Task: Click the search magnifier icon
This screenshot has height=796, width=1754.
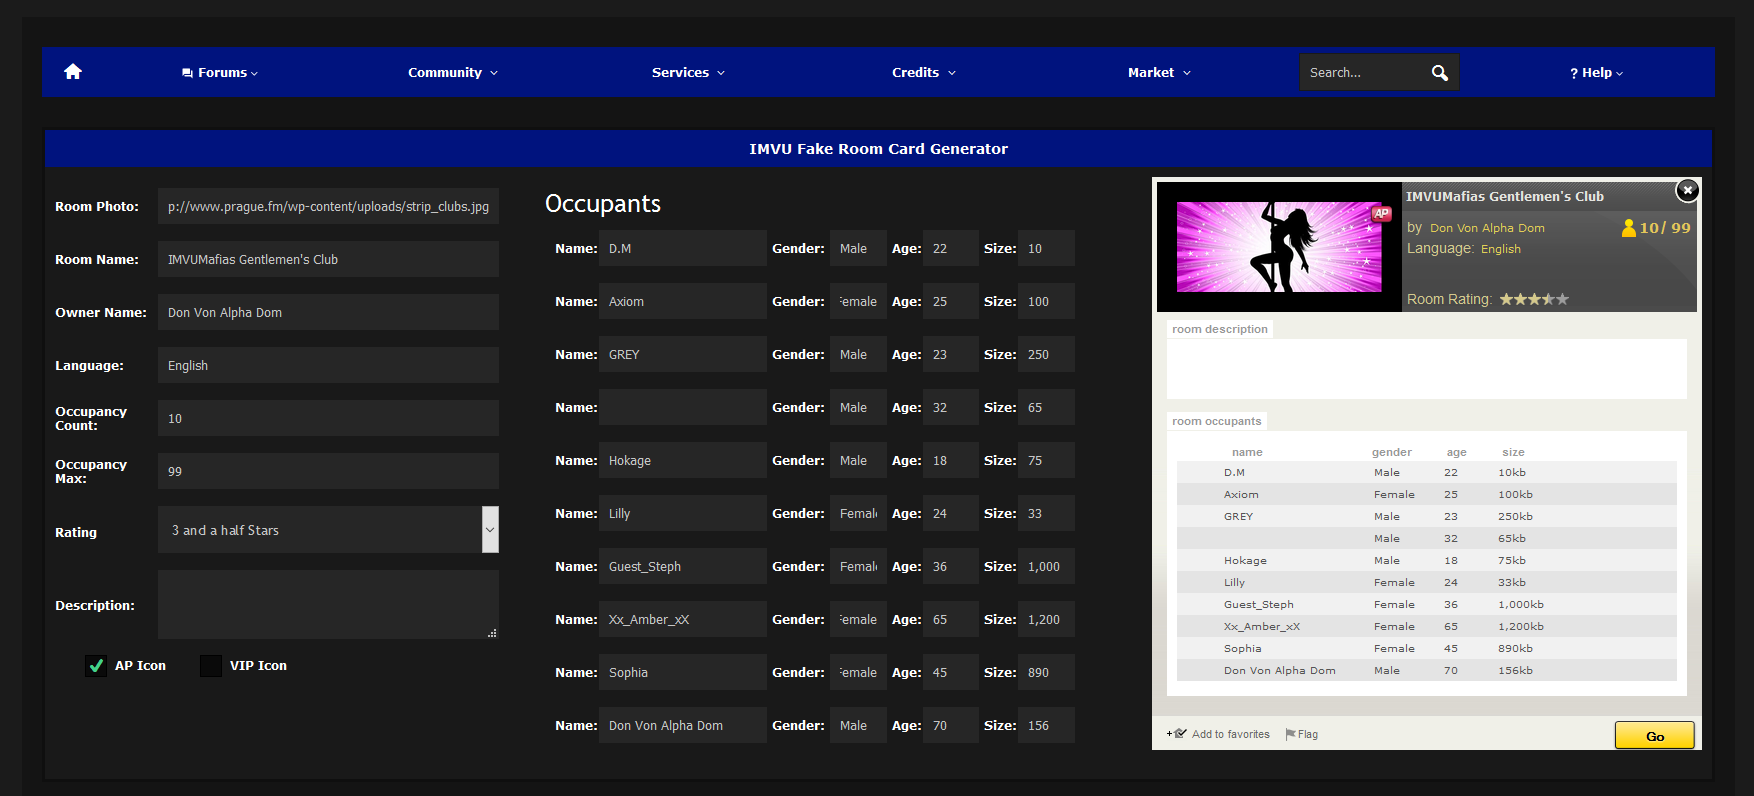Action: tap(1440, 73)
